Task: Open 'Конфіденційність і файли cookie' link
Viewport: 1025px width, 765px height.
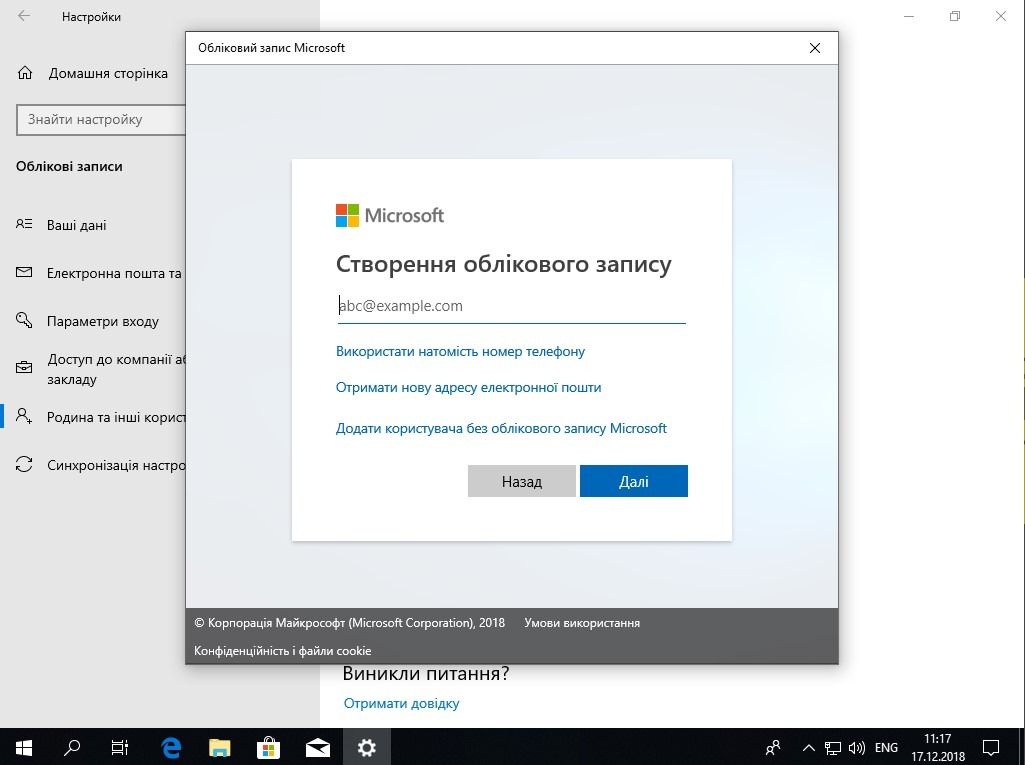Action: tap(282, 651)
